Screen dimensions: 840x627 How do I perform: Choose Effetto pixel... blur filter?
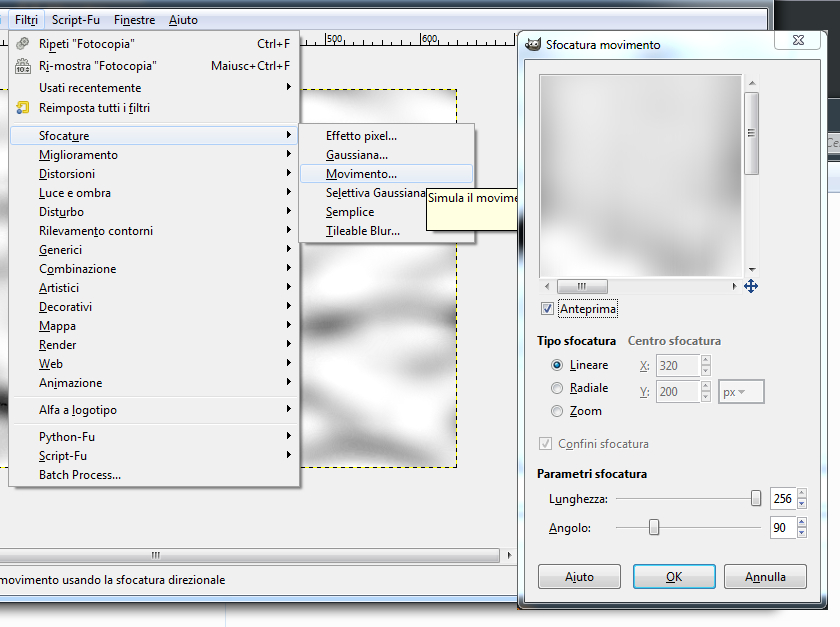[x=386, y=136]
